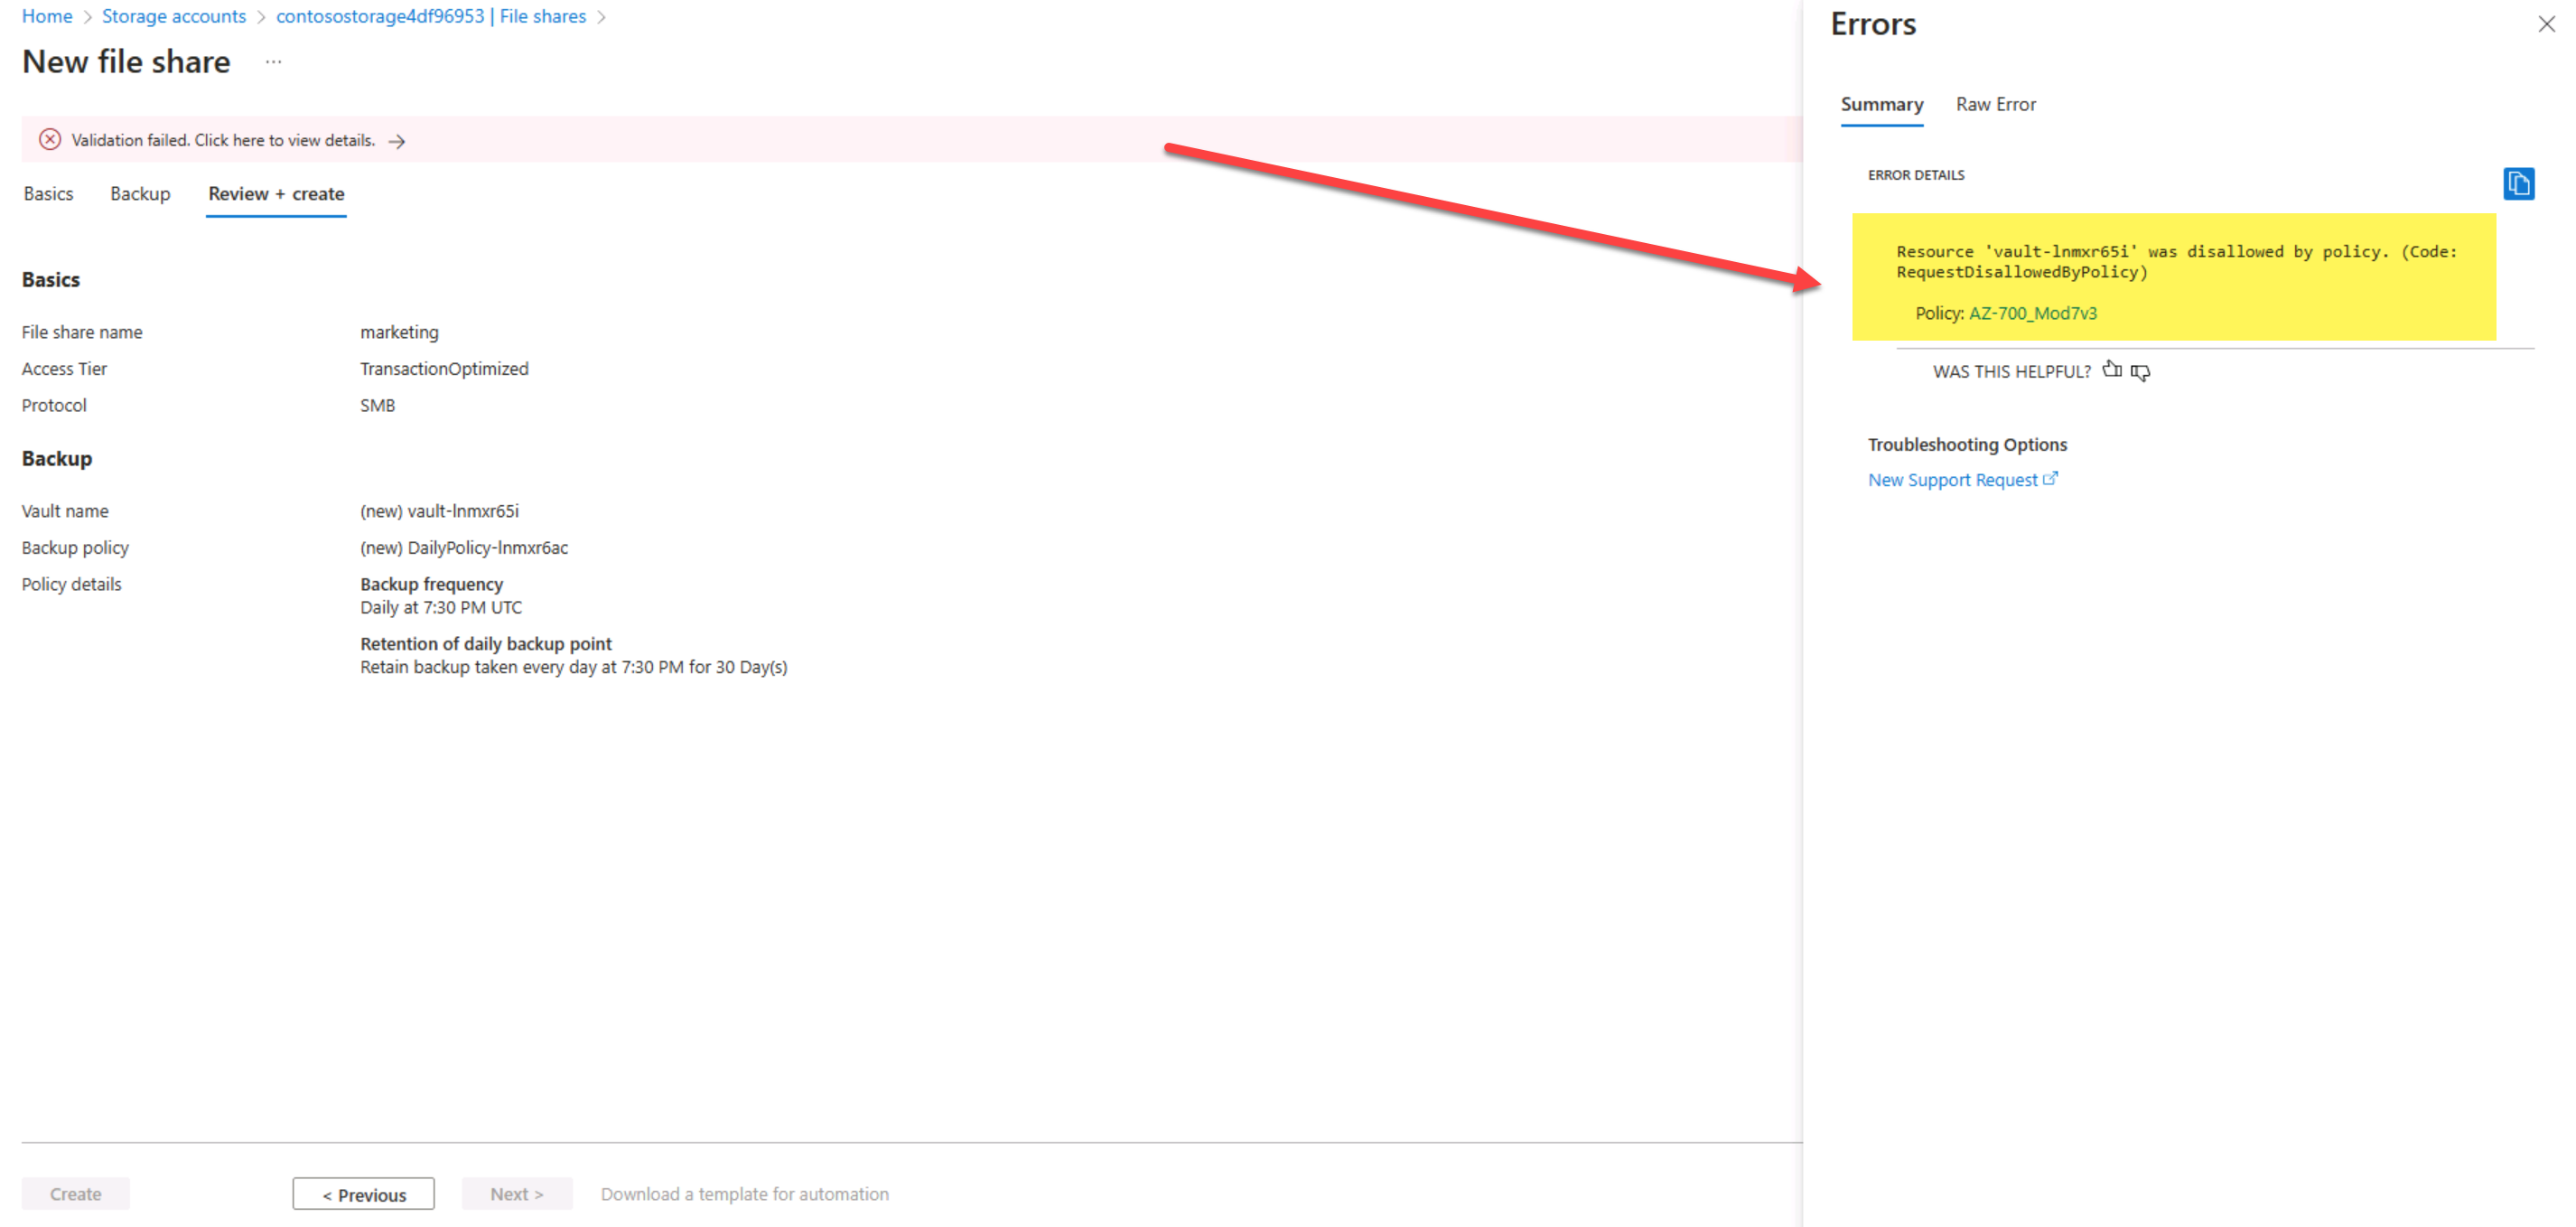2576x1227 pixels.
Task: Click the error icon on validation banner
Action: click(x=50, y=139)
